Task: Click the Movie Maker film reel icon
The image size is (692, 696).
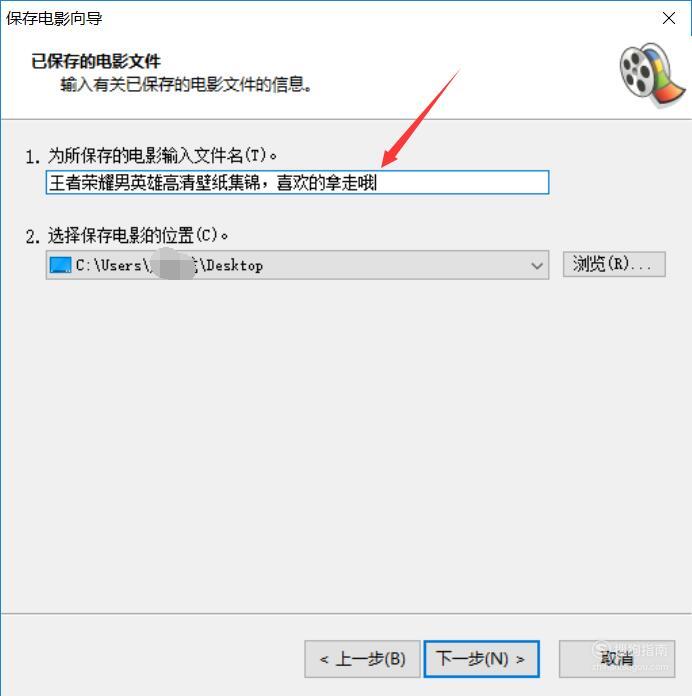Action: [x=652, y=75]
